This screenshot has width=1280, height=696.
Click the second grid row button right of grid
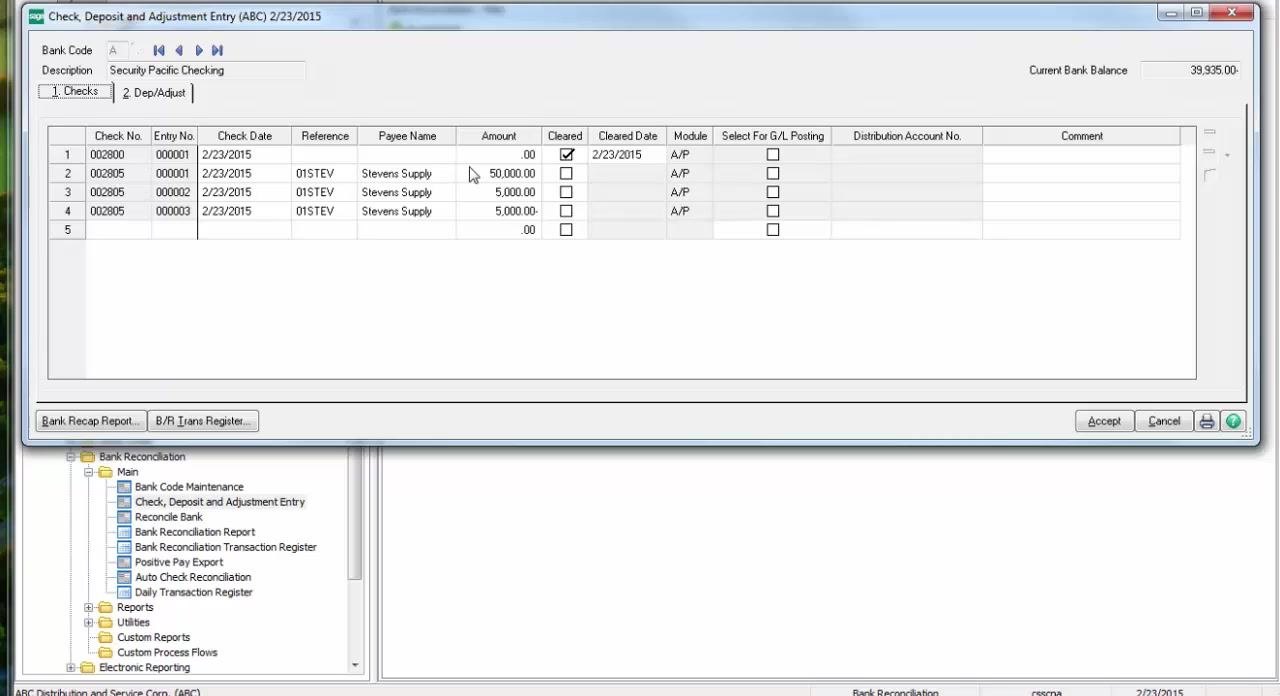pos(1209,152)
